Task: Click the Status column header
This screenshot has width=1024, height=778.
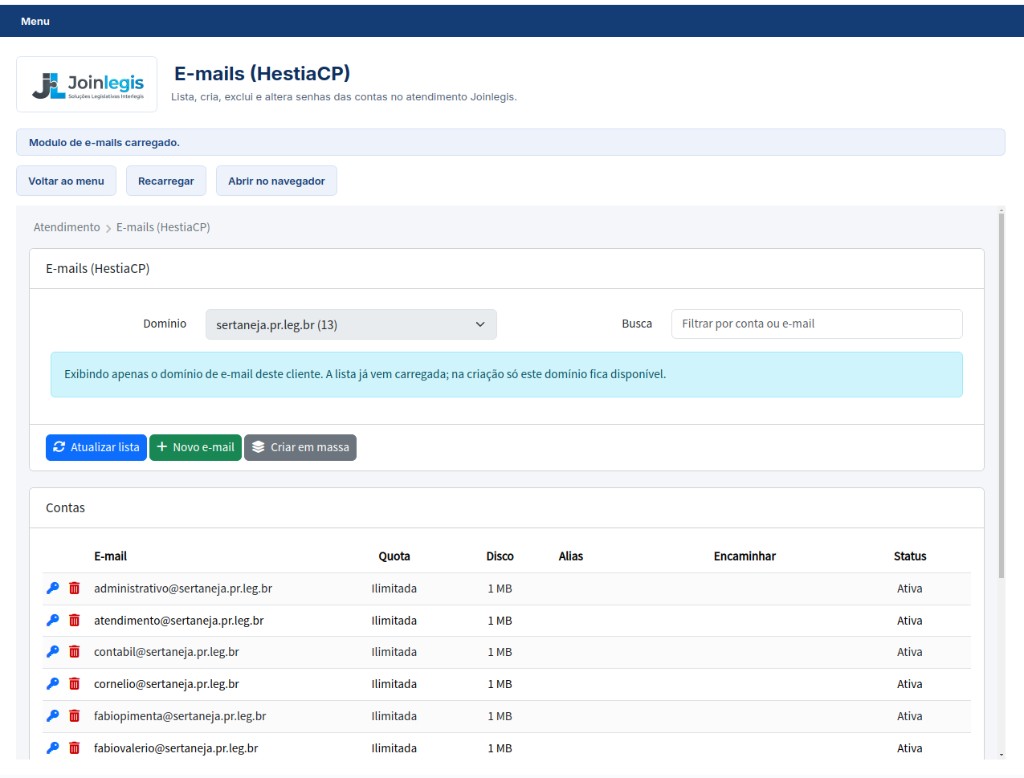Action: [x=910, y=557]
